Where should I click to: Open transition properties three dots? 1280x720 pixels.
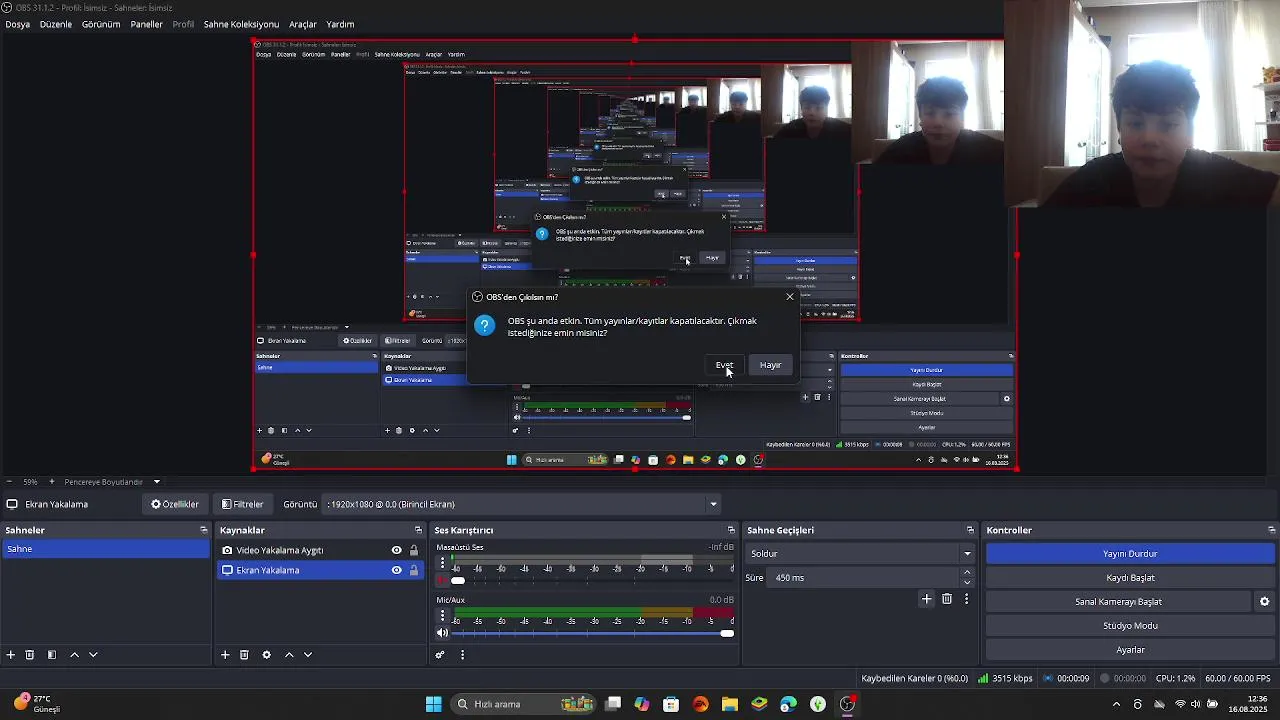click(966, 599)
